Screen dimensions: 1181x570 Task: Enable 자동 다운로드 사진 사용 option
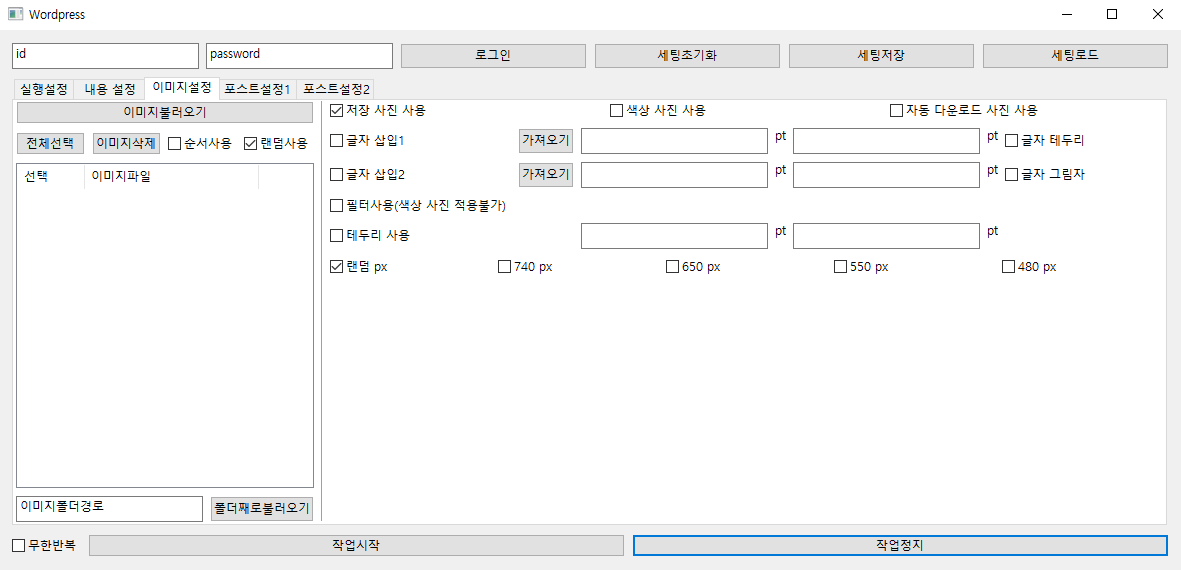point(897,110)
